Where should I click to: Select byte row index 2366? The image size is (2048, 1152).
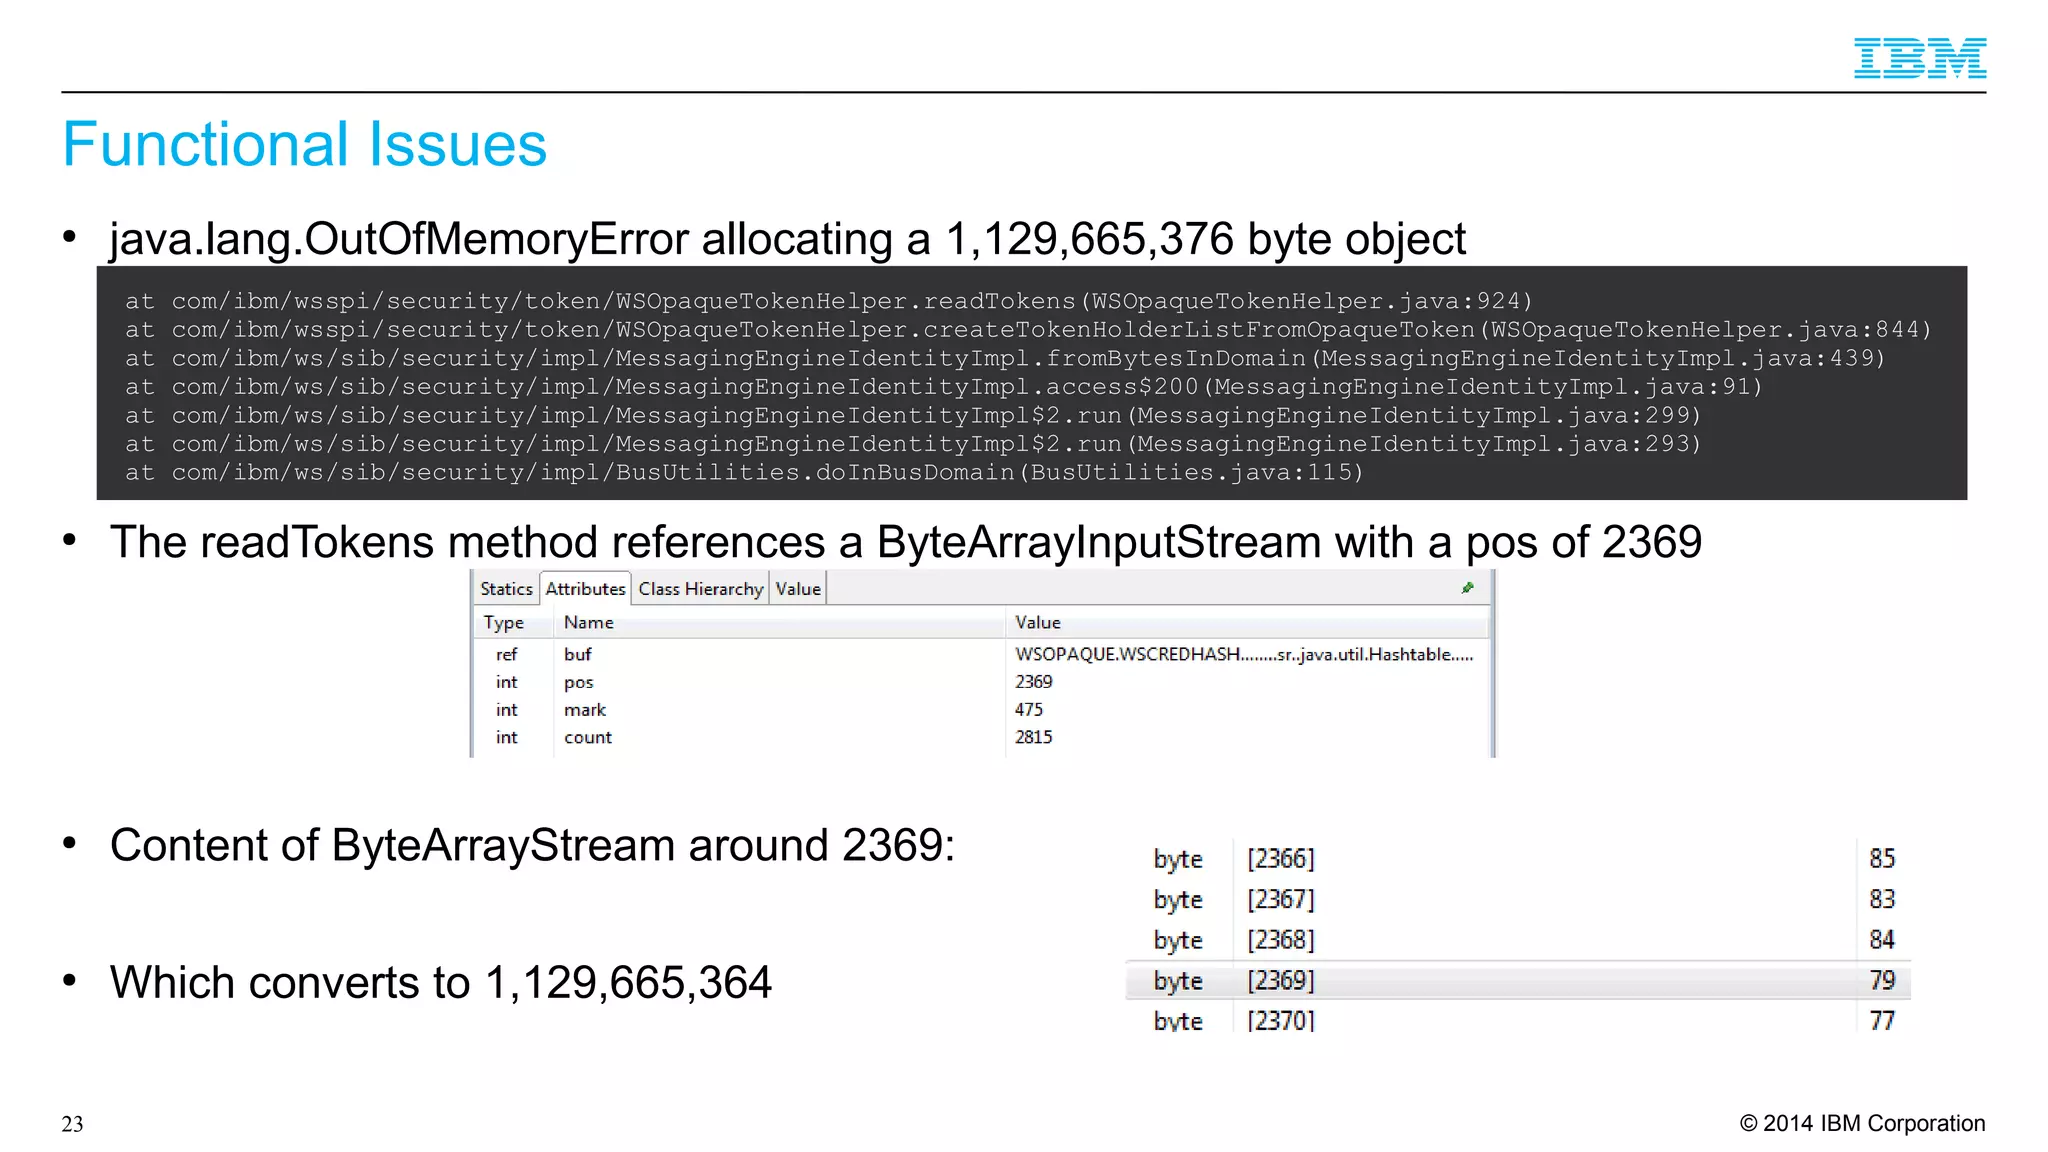(x=1280, y=859)
